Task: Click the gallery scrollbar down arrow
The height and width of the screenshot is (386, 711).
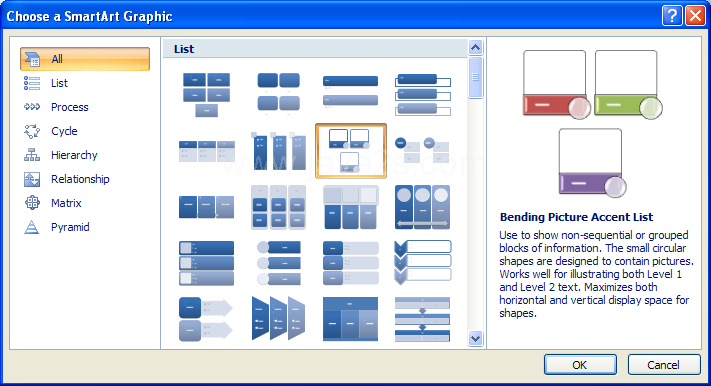Action: [475, 338]
